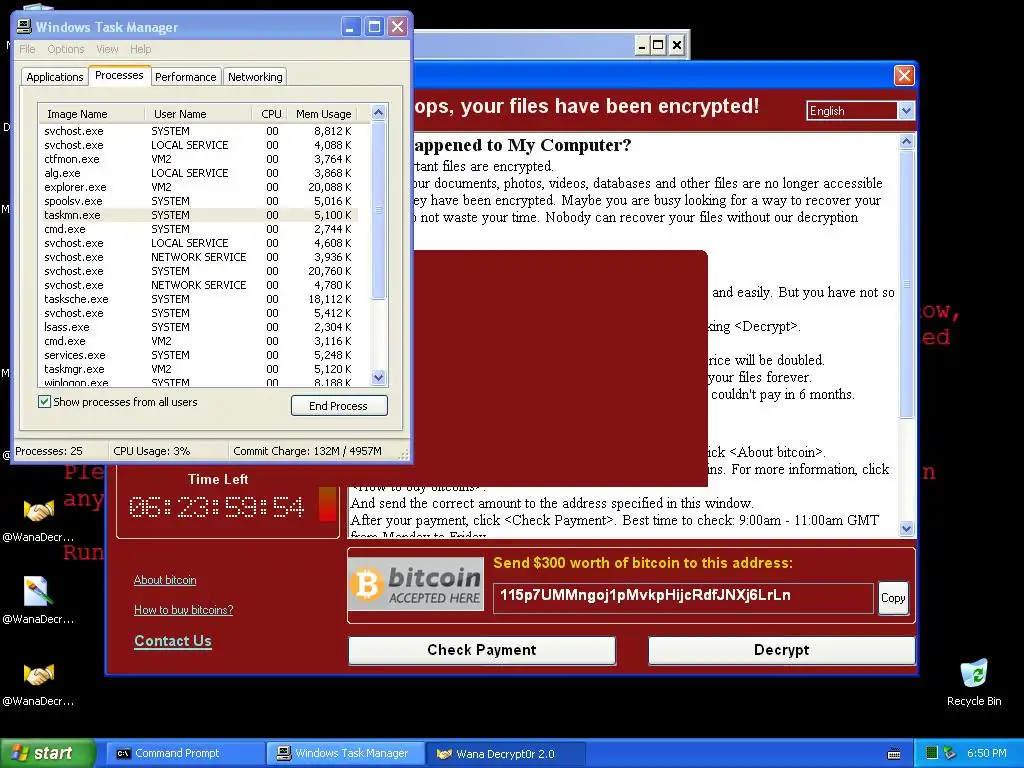Switch to the Applications tab
The width and height of the screenshot is (1024, 768).
[55, 76]
